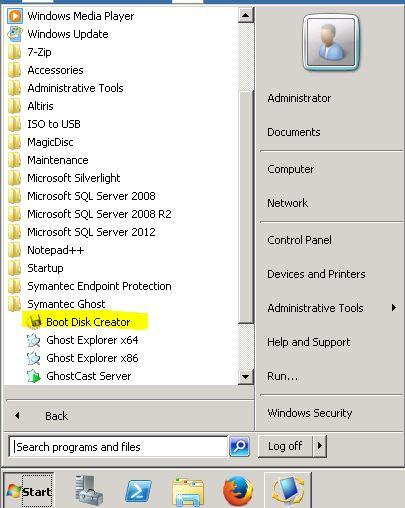Expand the Administrative Tools submenu arrow

pos(394,307)
